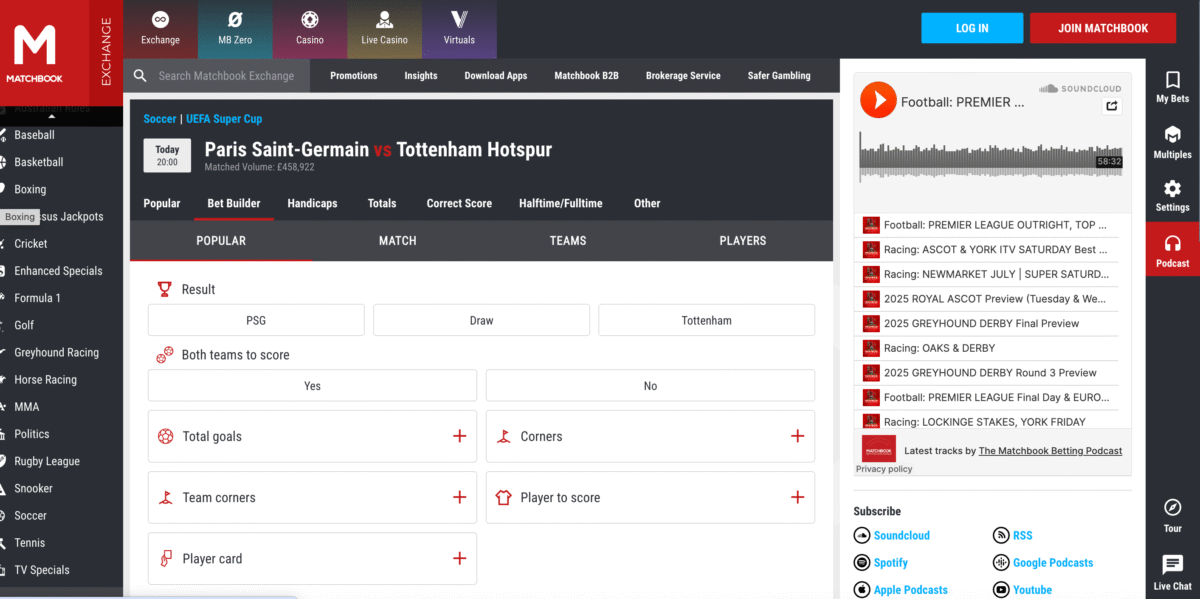Open the MB Zero product tile
The height and width of the screenshot is (599, 1200).
click(235, 29)
